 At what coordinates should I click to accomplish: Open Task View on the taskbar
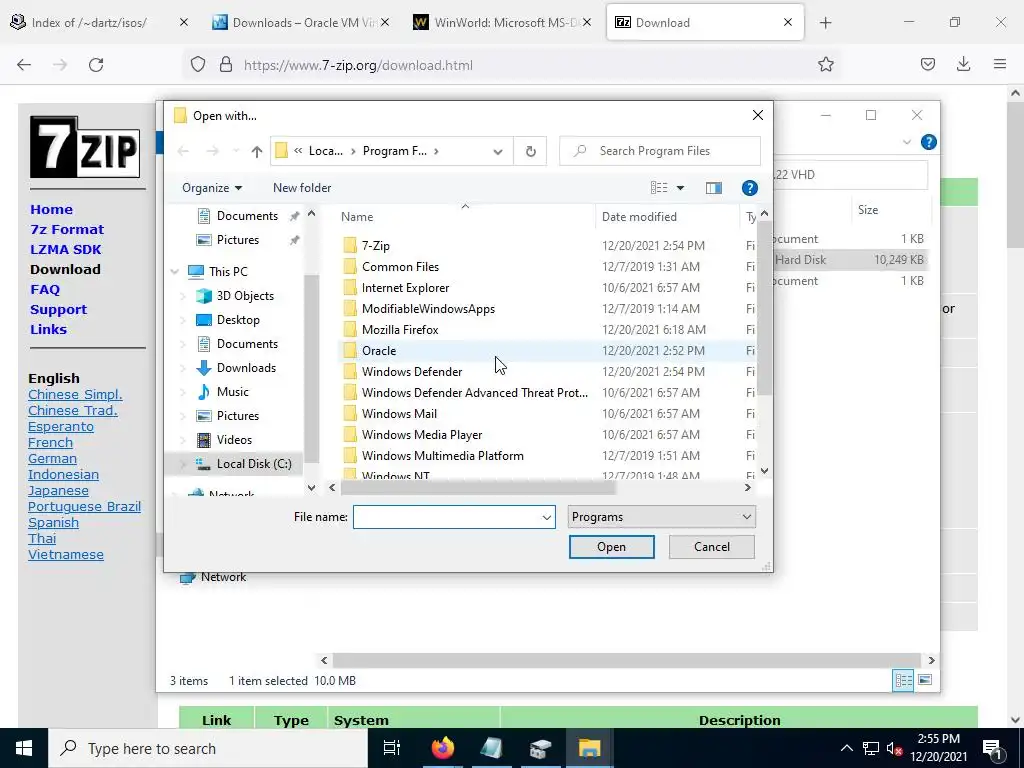point(392,748)
